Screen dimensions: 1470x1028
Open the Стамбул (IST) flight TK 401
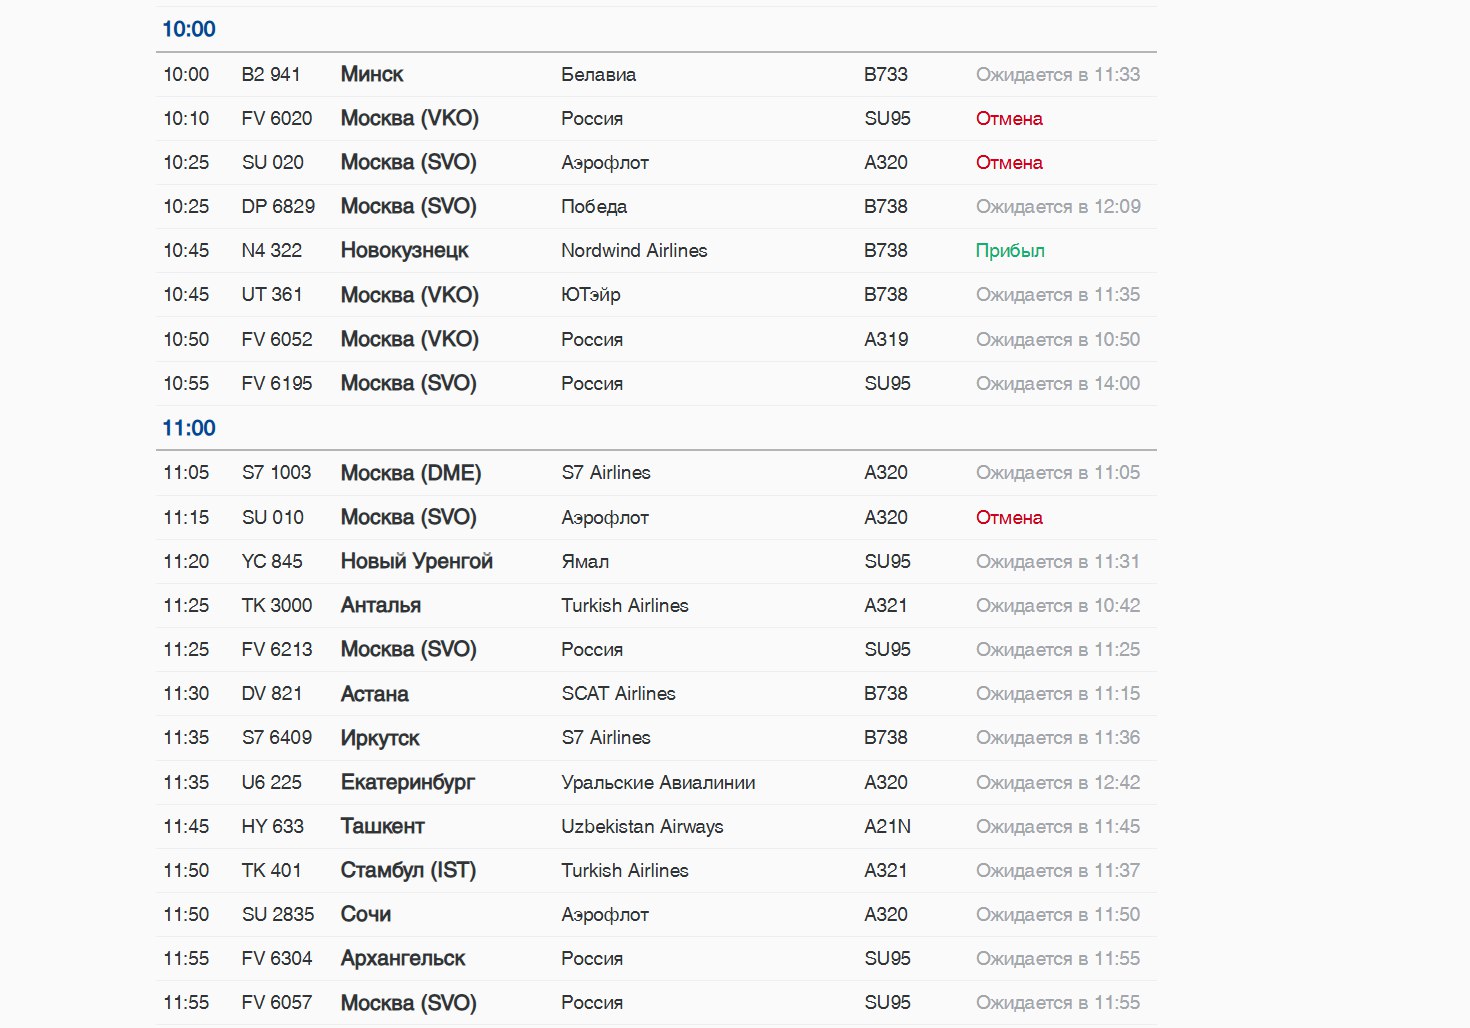tap(656, 870)
